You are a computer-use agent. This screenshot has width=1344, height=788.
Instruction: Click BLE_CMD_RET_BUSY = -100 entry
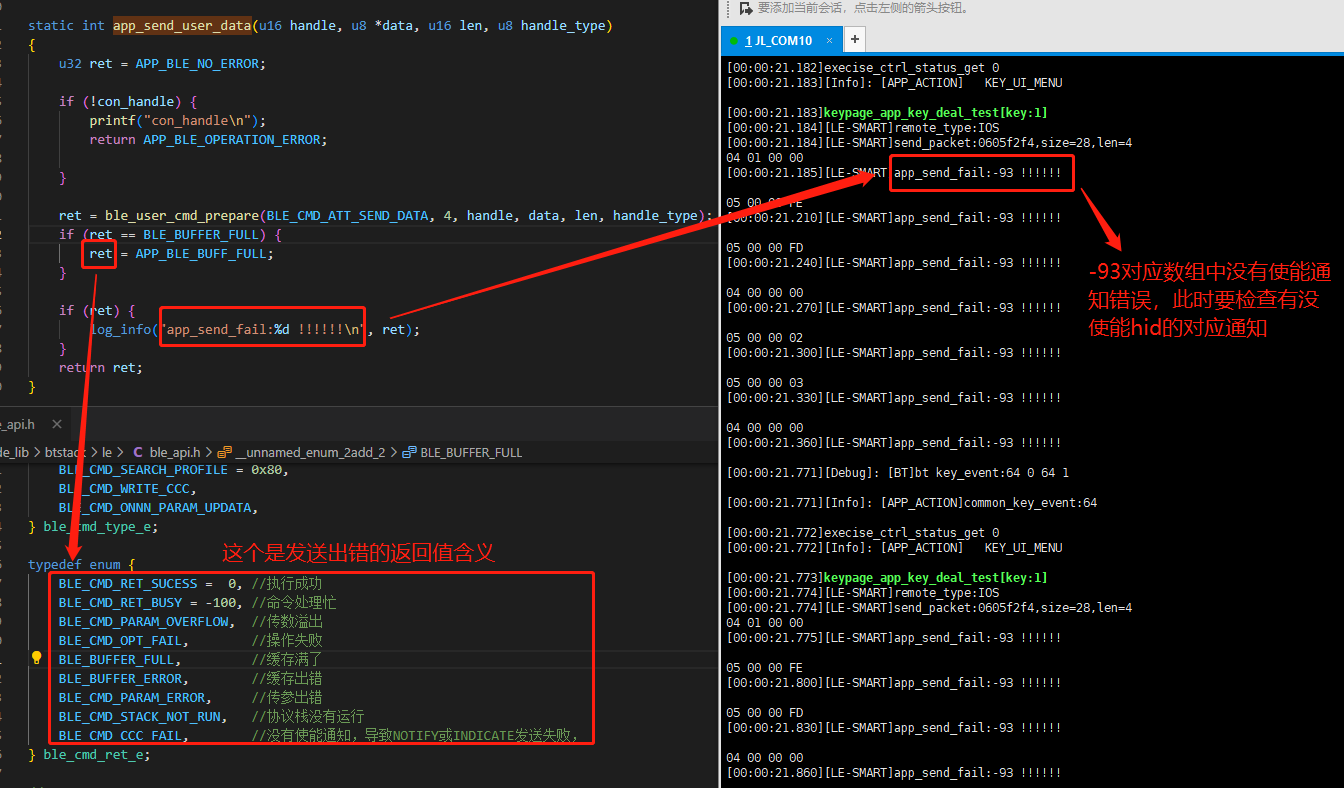click(150, 602)
